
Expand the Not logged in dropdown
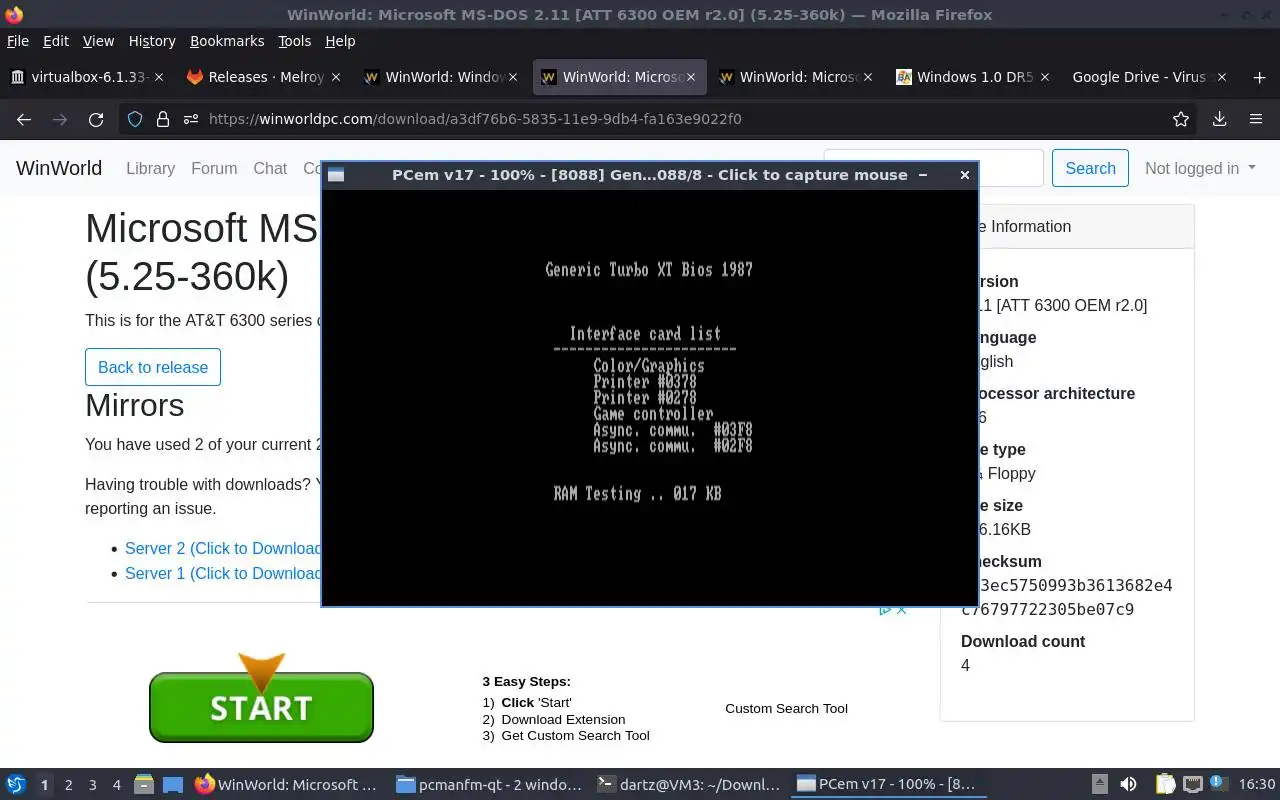(x=1200, y=168)
